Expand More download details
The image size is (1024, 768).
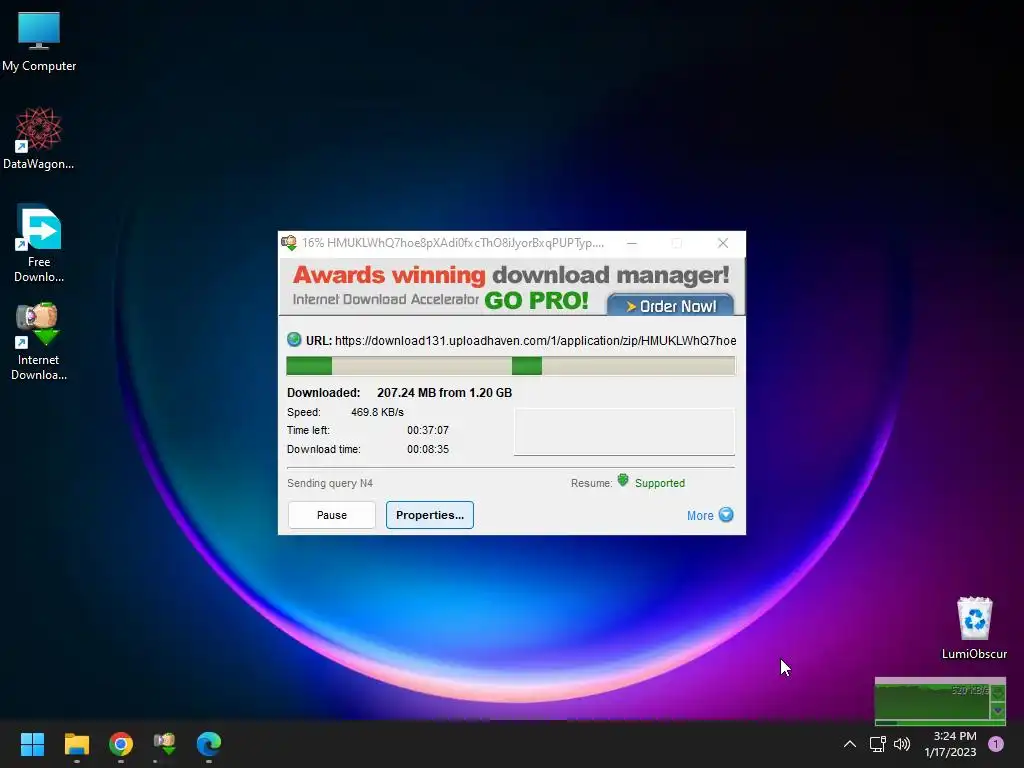pyautogui.click(x=710, y=515)
